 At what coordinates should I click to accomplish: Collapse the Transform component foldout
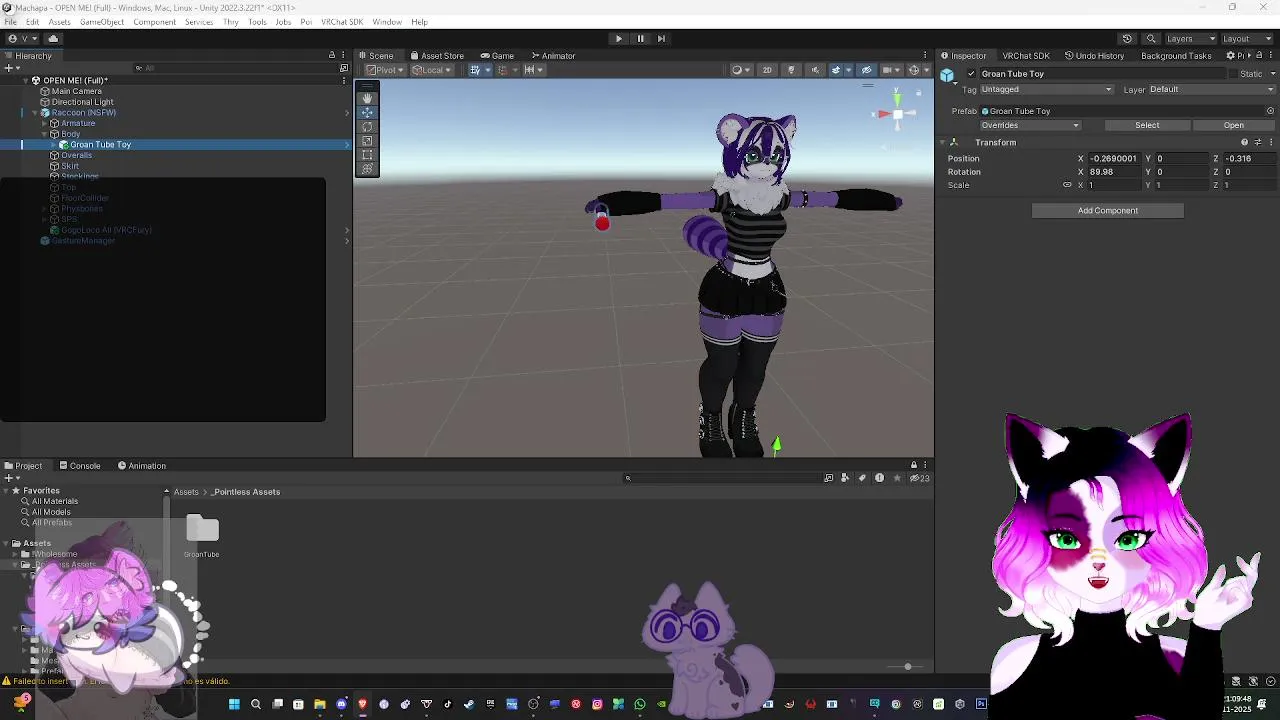tap(942, 142)
